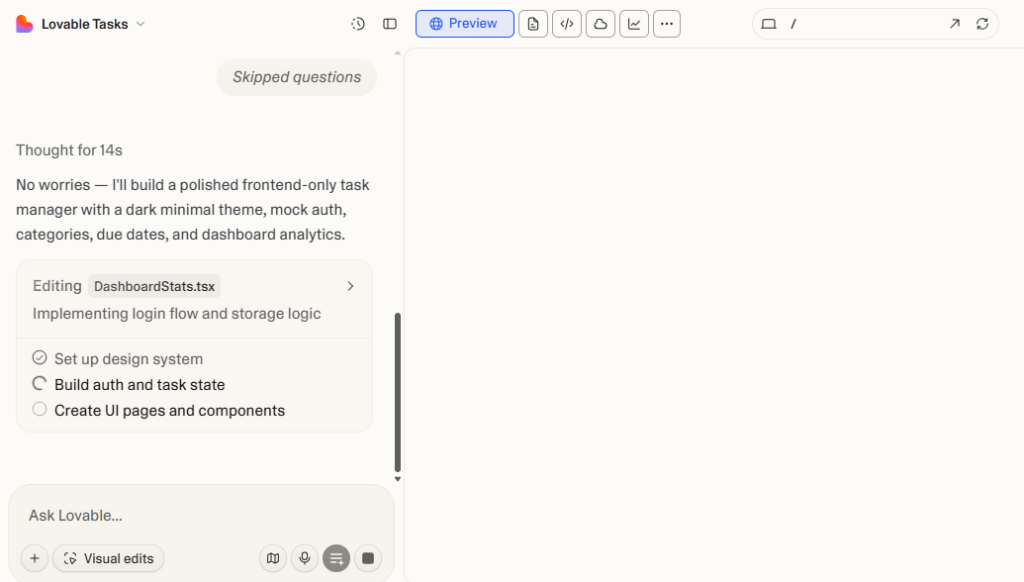
Task: Activate the microphone icon in the chat box
Action: point(305,558)
